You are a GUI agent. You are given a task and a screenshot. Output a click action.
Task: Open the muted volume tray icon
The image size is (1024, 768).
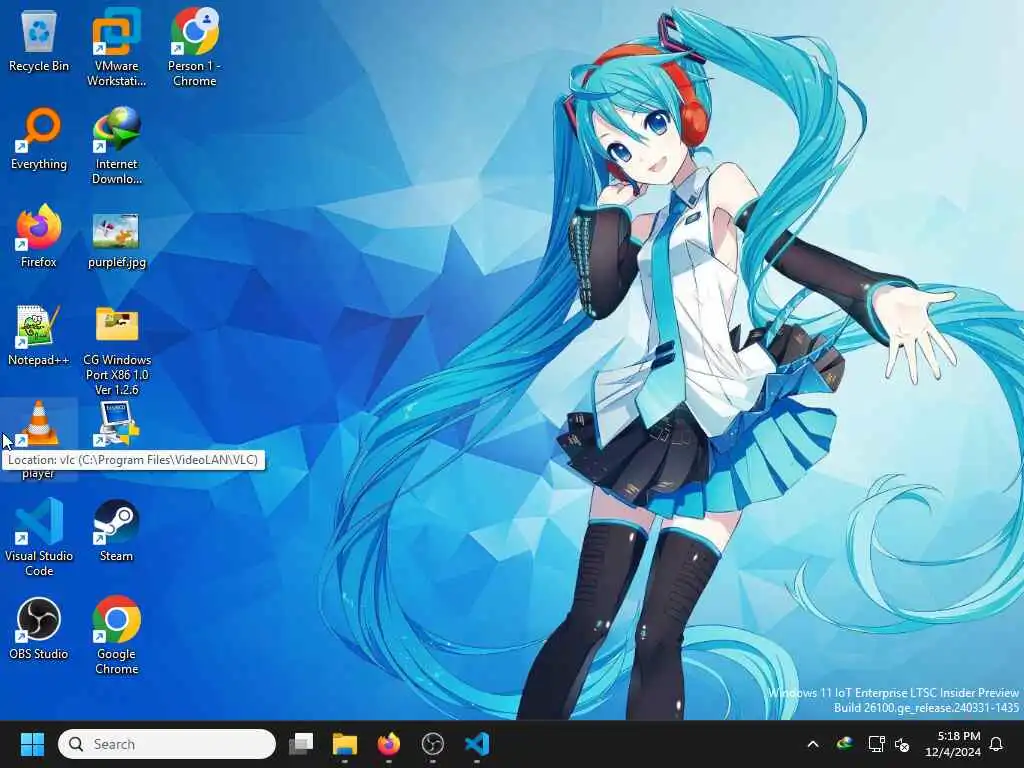pyautogui.click(x=902, y=744)
